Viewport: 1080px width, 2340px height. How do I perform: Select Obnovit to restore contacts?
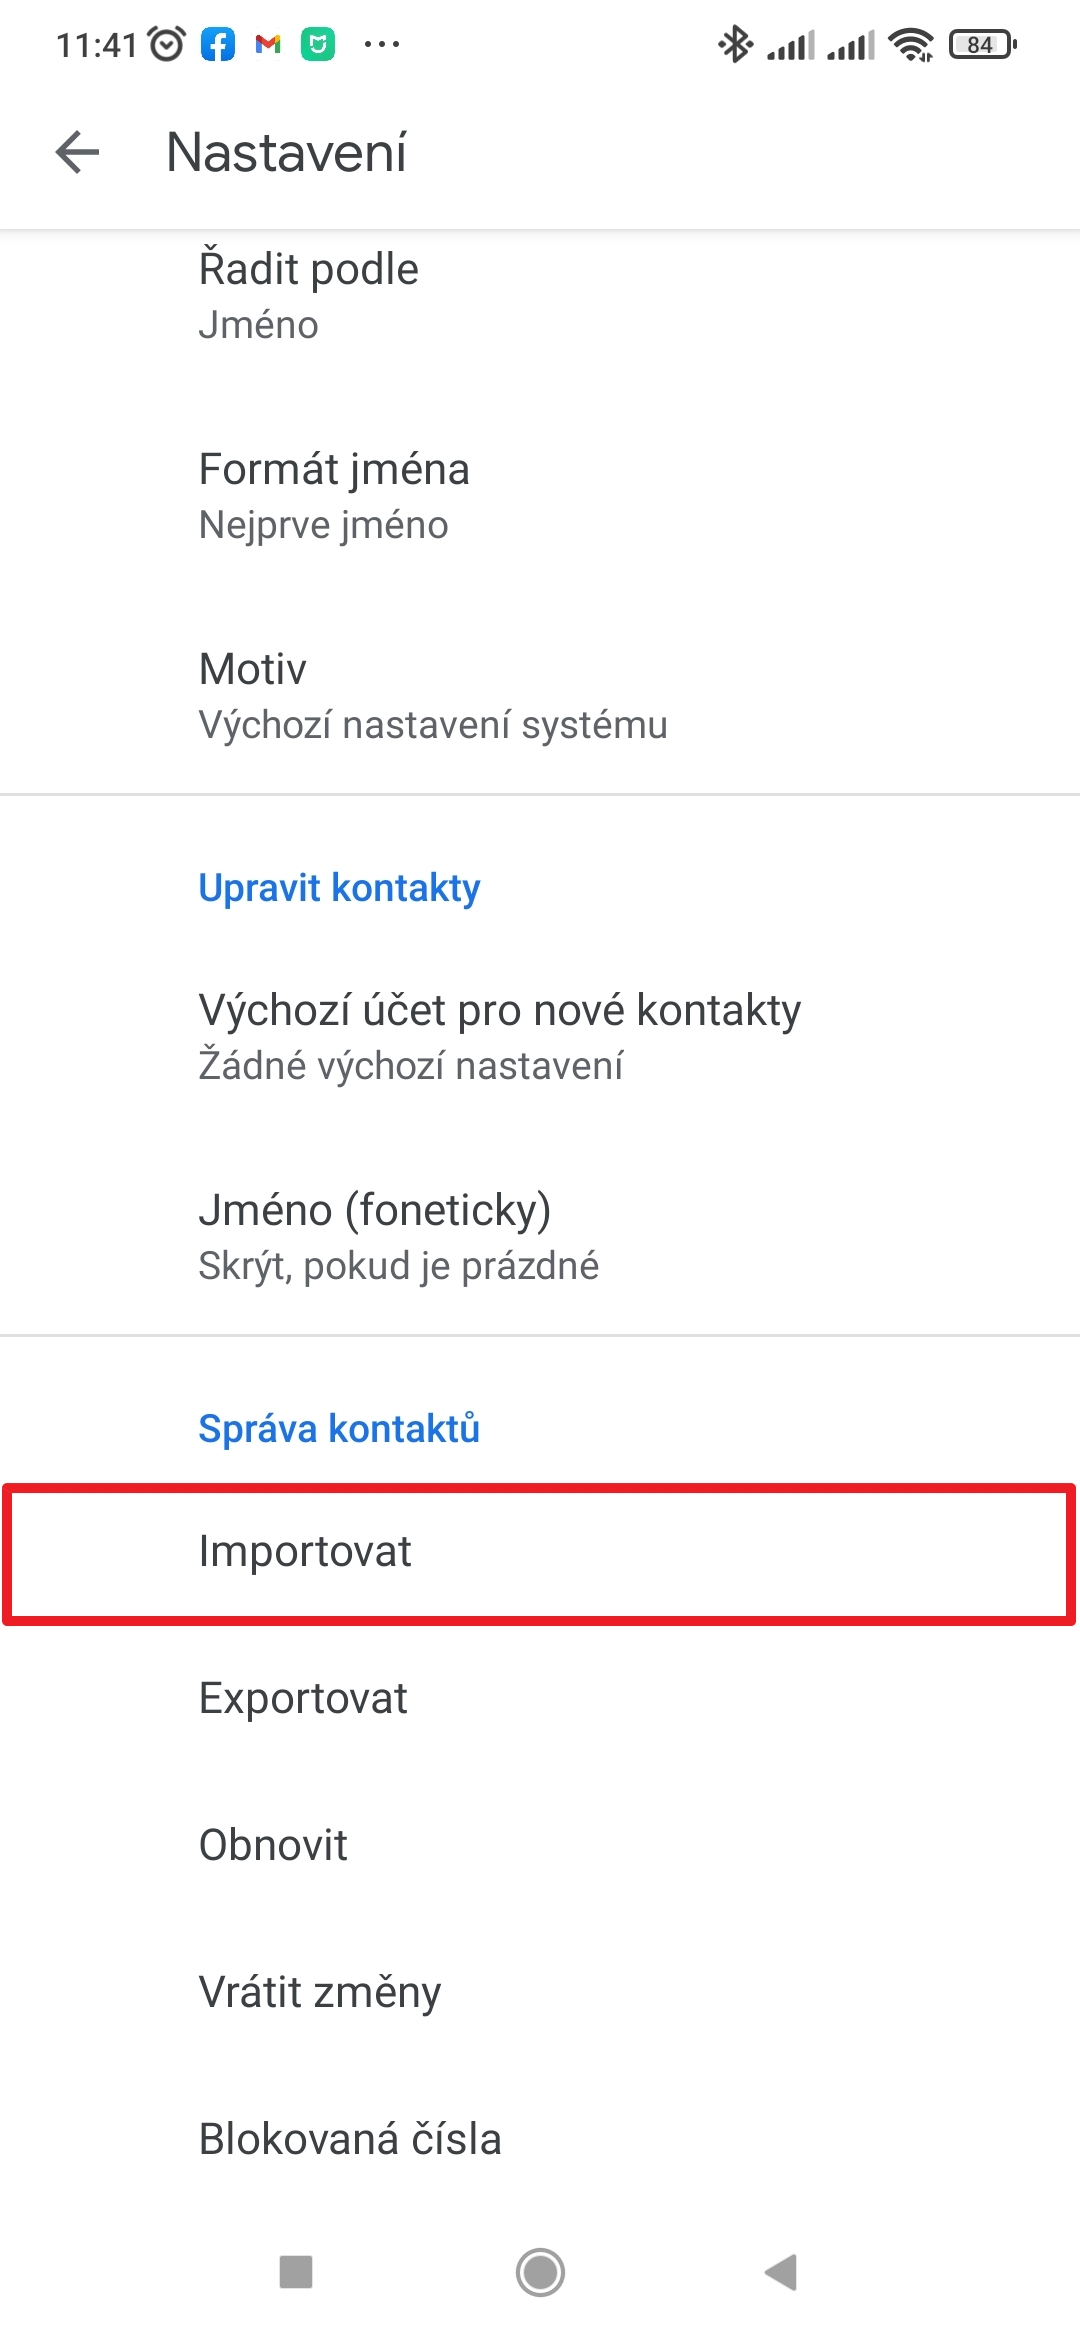(x=540, y=1845)
